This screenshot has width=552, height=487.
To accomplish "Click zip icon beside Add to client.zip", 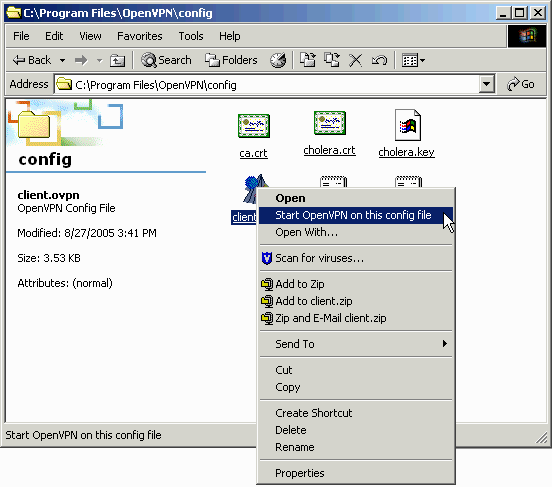I will (267, 301).
